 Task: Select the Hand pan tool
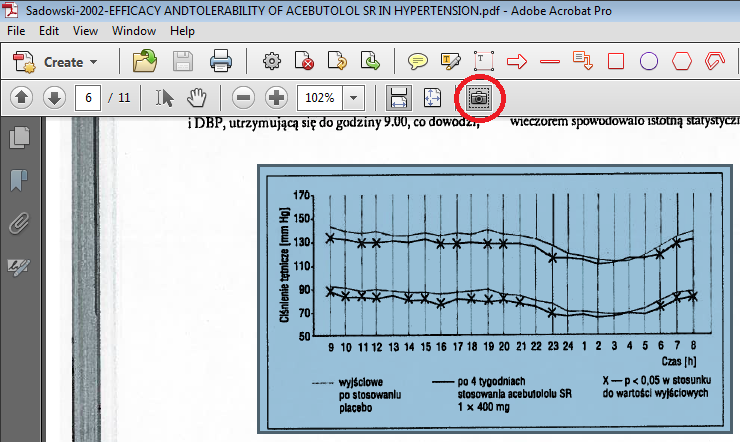pyautogui.click(x=197, y=98)
